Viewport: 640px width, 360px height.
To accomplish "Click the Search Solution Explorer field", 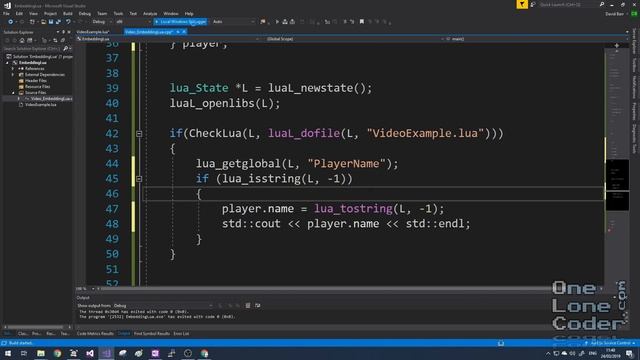I will pyautogui.click(x=32, y=49).
